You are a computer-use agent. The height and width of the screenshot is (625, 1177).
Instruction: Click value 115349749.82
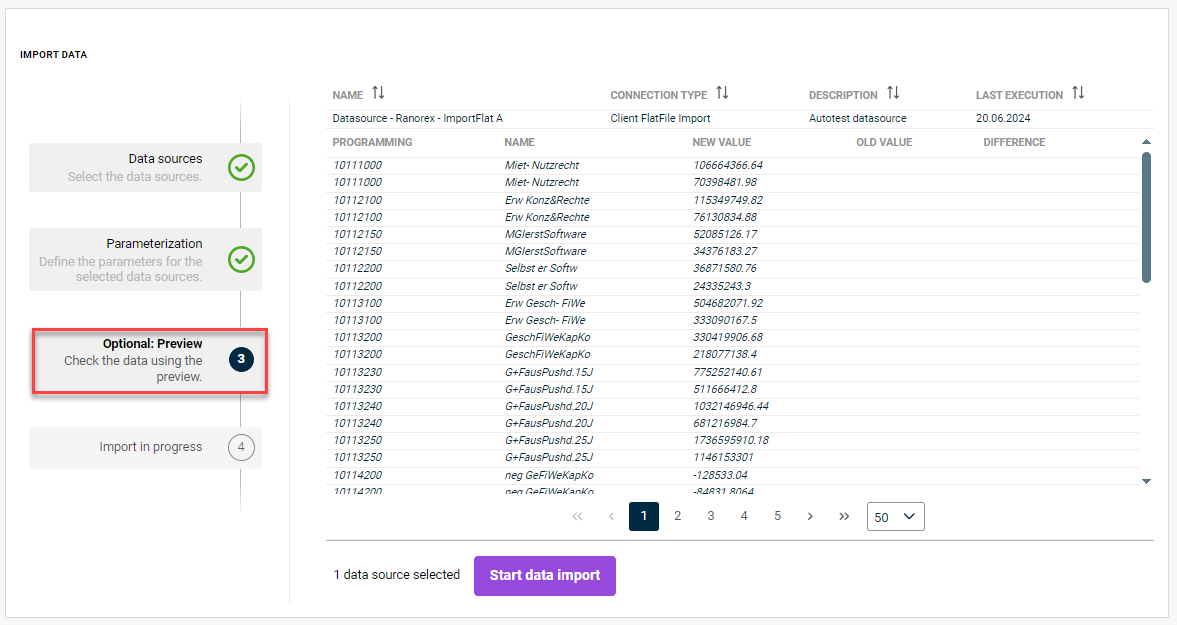(x=728, y=200)
